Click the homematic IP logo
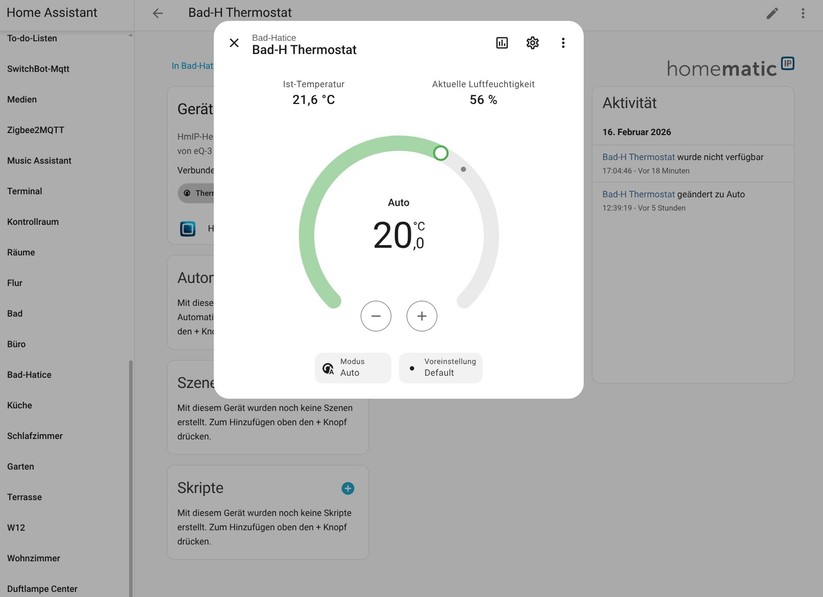 pos(730,68)
